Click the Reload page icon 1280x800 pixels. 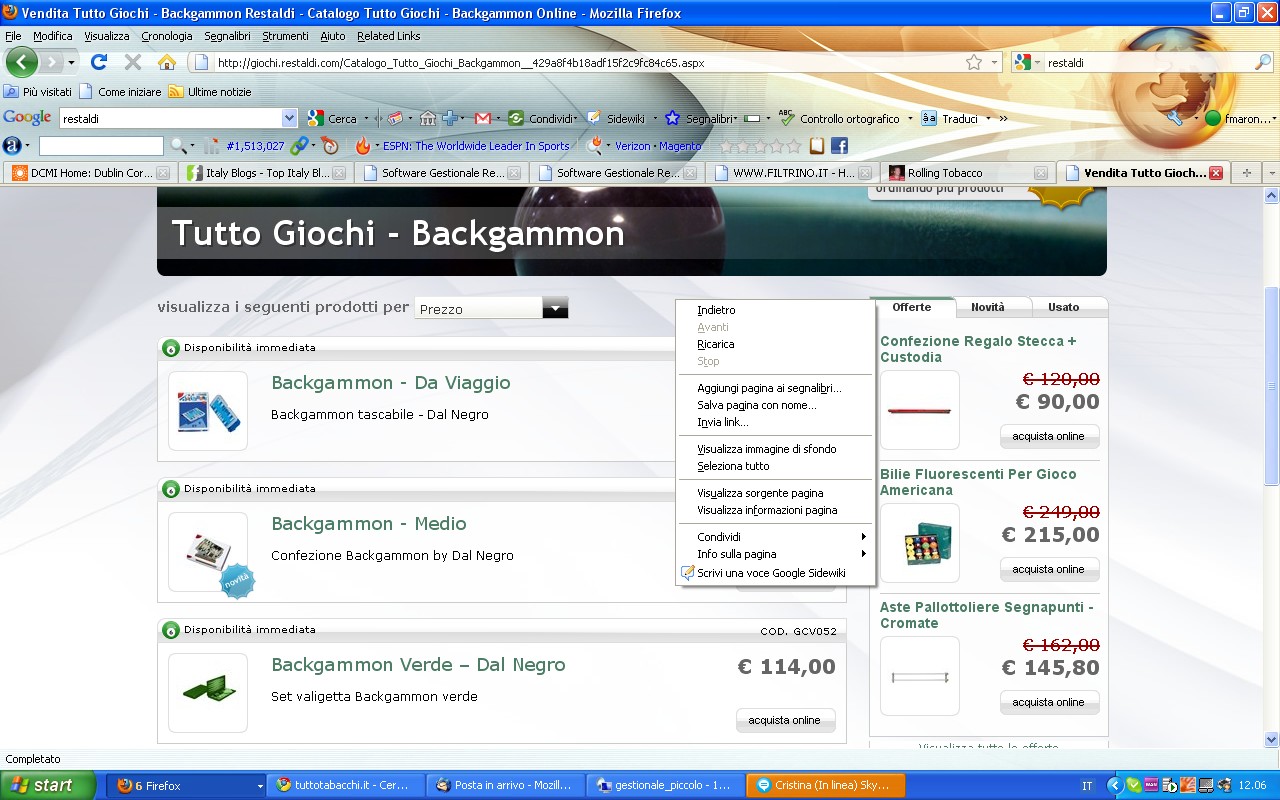(x=99, y=62)
